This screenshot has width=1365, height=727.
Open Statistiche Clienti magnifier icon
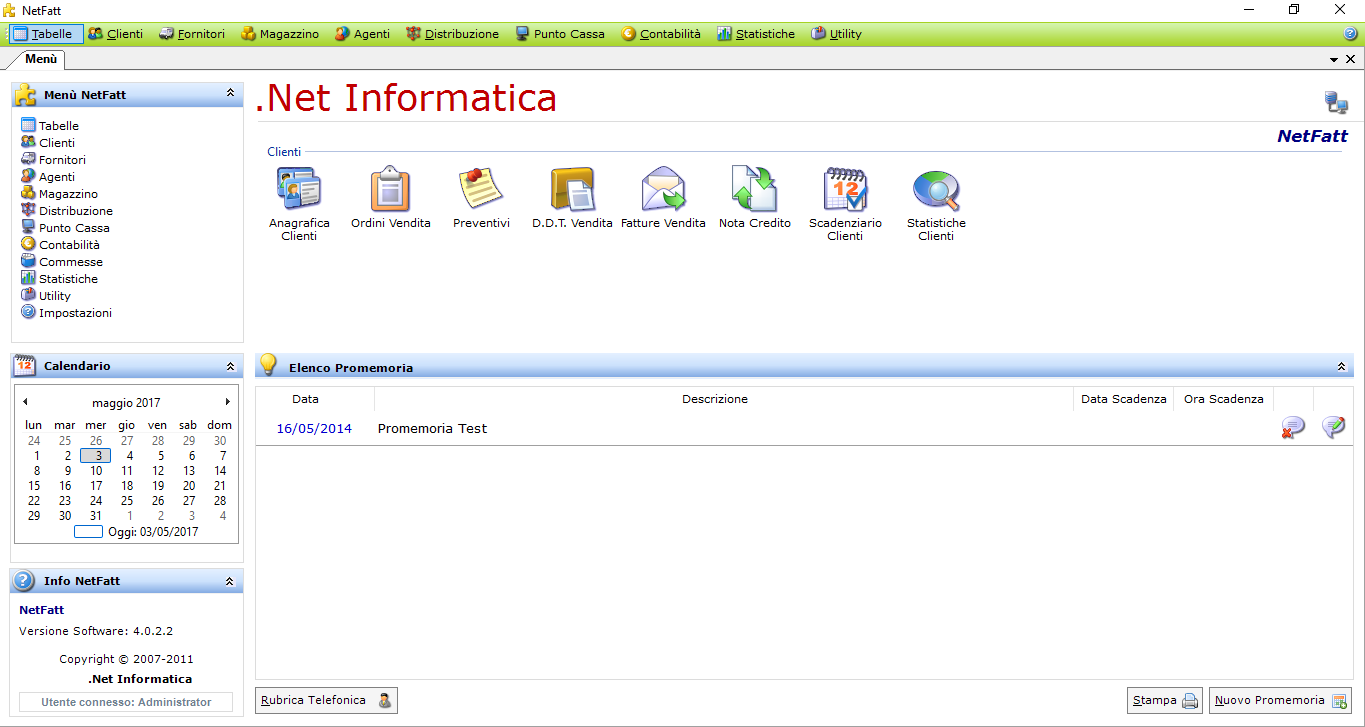click(936, 189)
